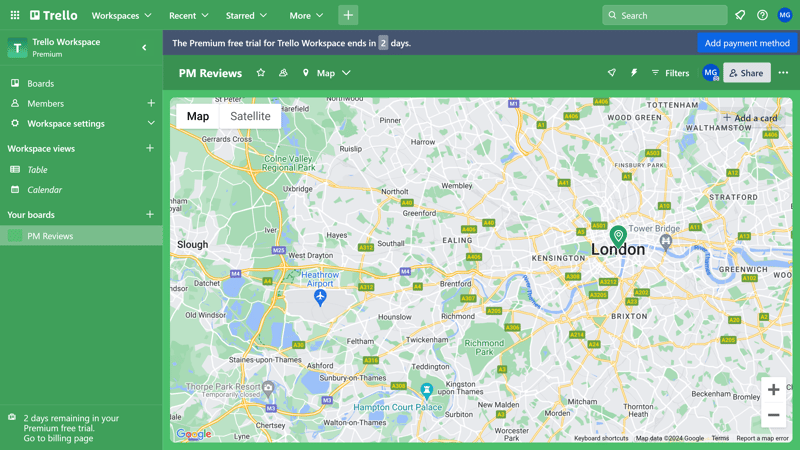Screen dimensions: 800x450
Task: Click the PM Reviews board title
Action: click(x=210, y=73)
